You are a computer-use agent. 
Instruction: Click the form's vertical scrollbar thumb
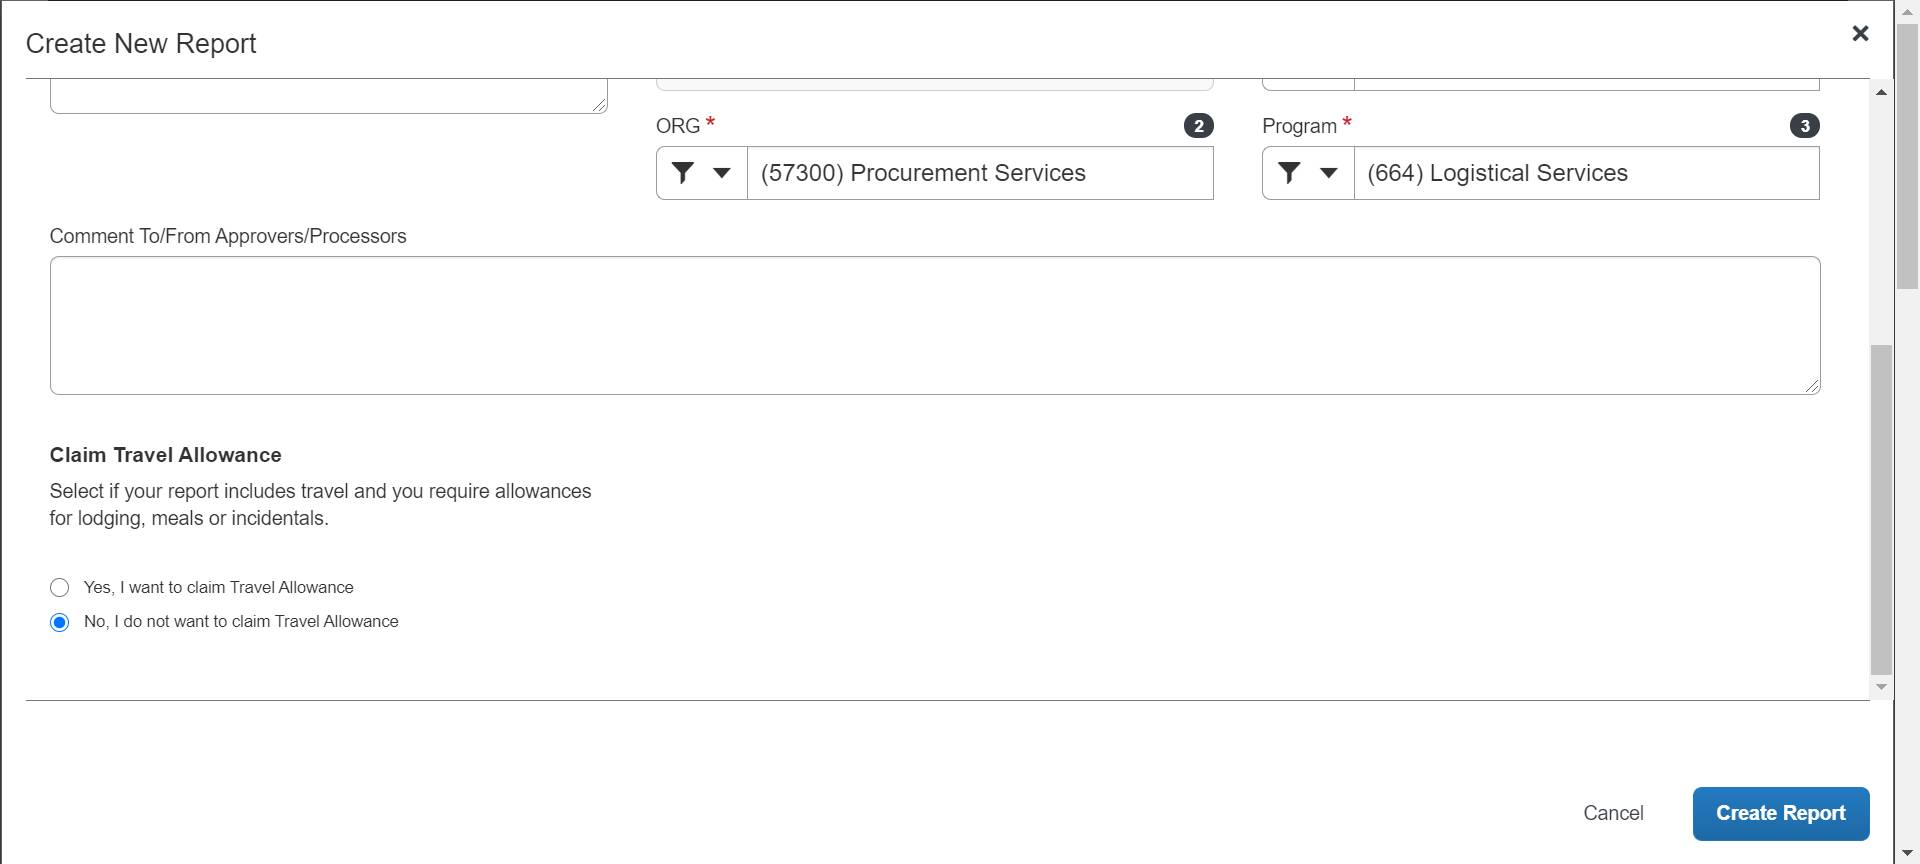1880,510
